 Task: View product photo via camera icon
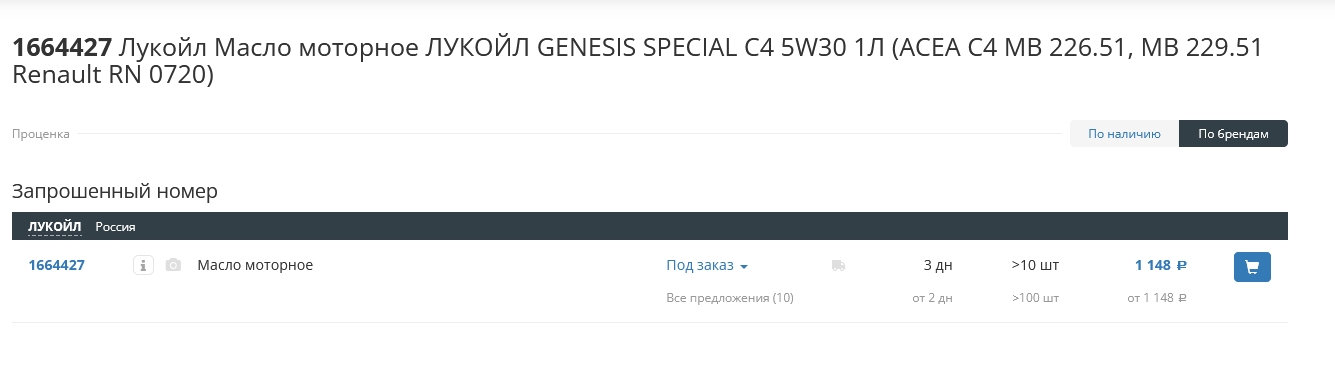point(173,265)
